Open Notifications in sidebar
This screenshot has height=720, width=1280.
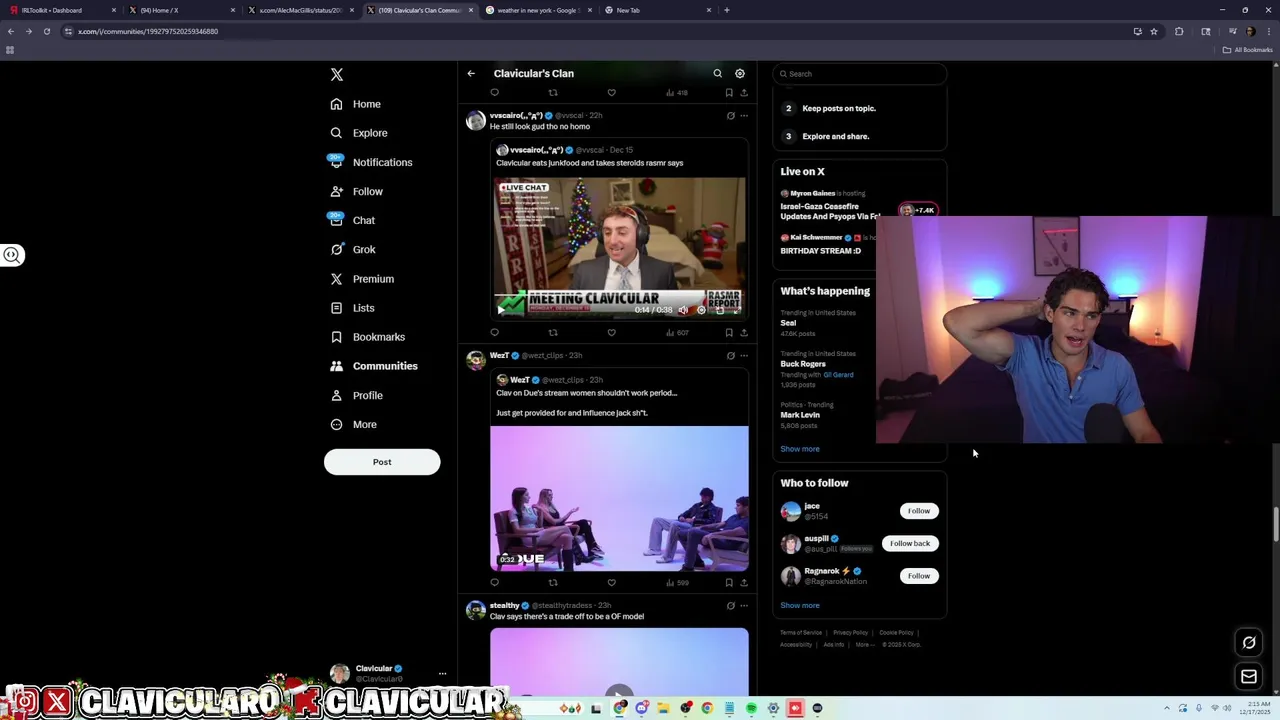click(x=370, y=162)
